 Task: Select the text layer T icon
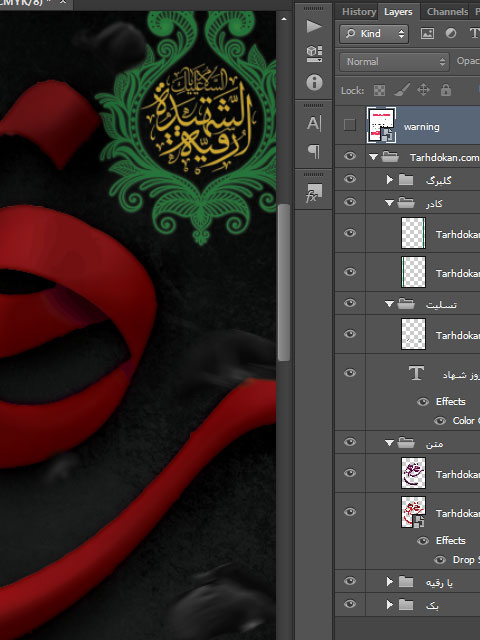[416, 373]
